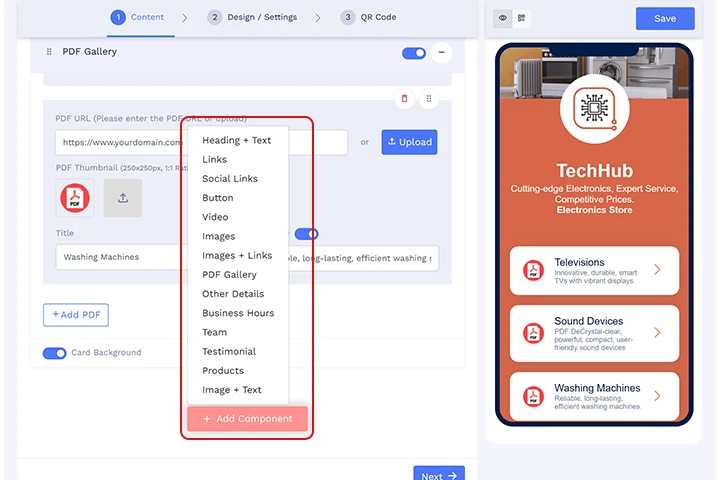Click the PDF Gallery section drag handle
This screenshot has width=720, height=480.
[x=49, y=52]
